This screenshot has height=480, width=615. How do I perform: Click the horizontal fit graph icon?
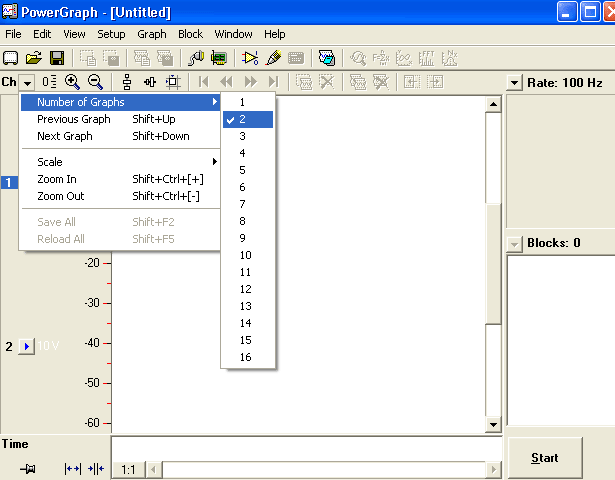click(x=150, y=82)
